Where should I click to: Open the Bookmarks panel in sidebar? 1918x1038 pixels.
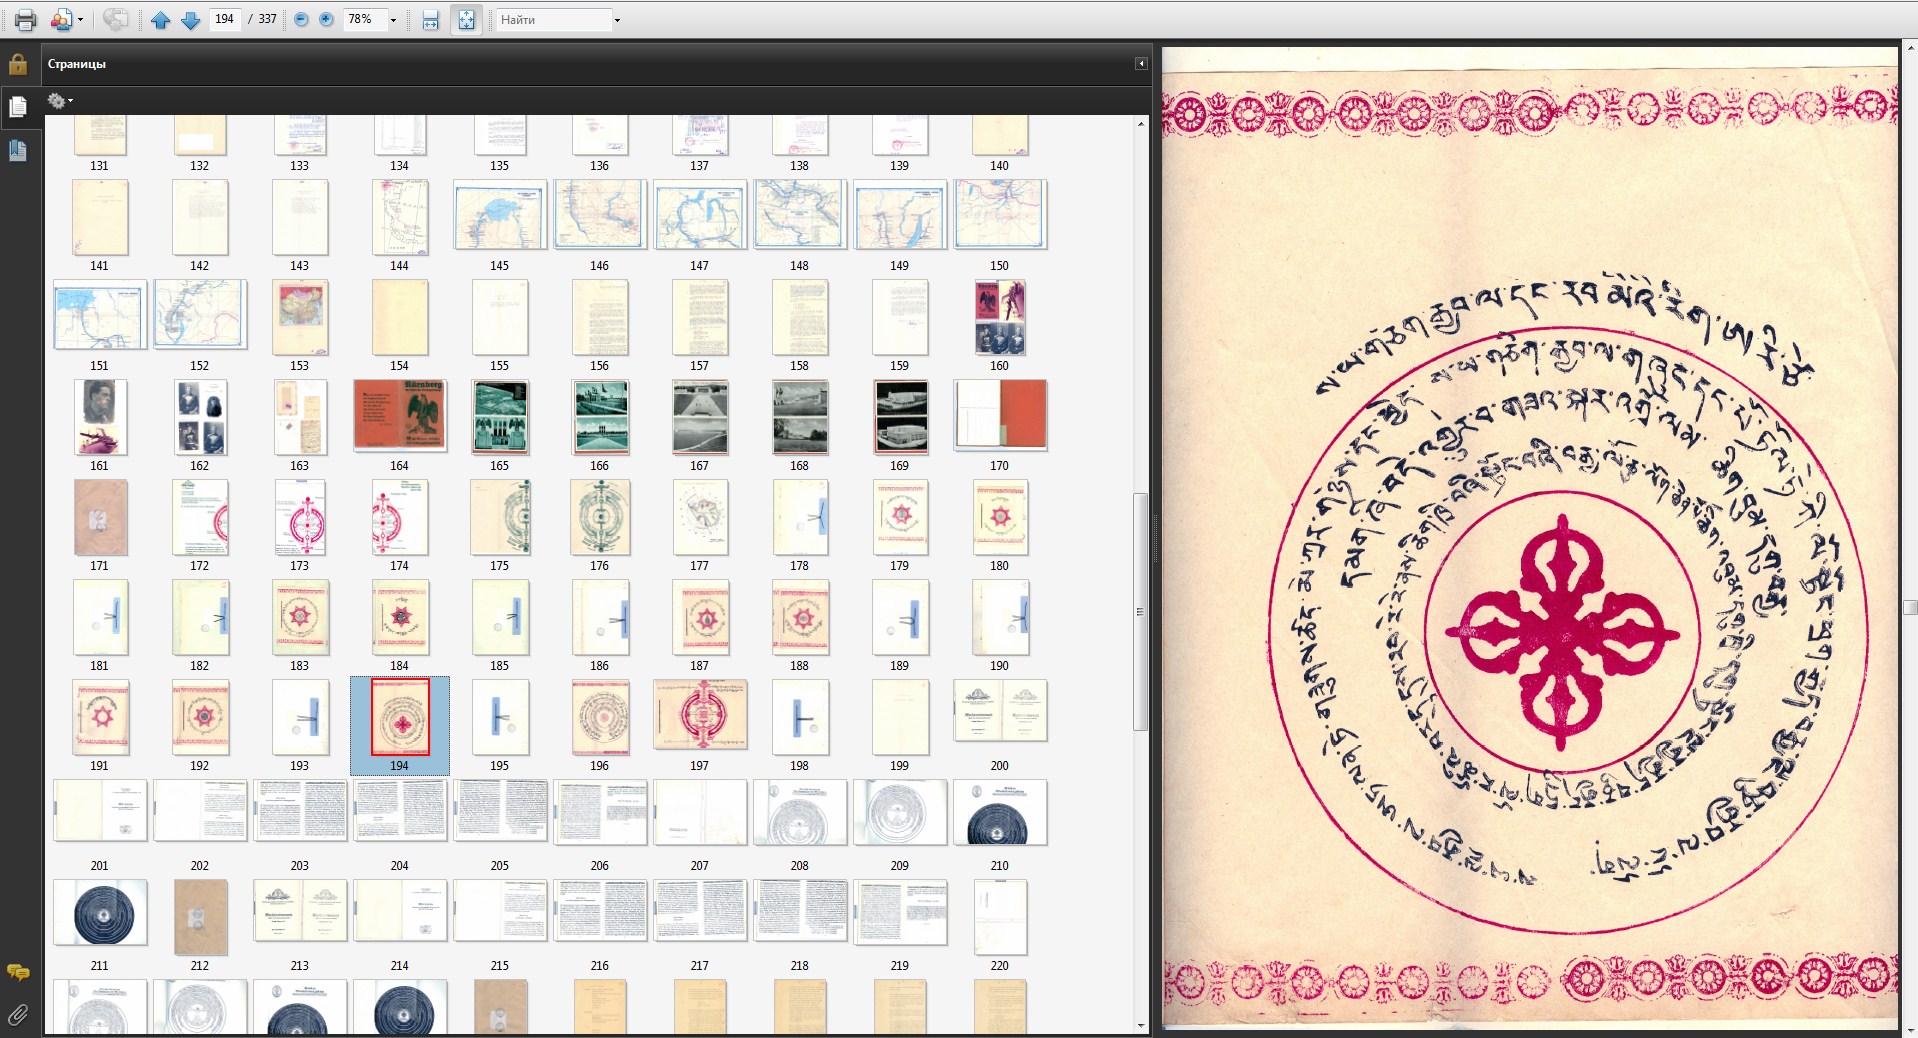point(17,150)
